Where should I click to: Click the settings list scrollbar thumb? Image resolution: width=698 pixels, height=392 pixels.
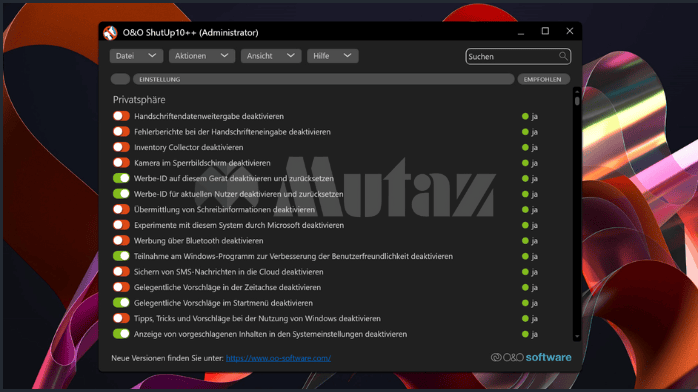577,101
